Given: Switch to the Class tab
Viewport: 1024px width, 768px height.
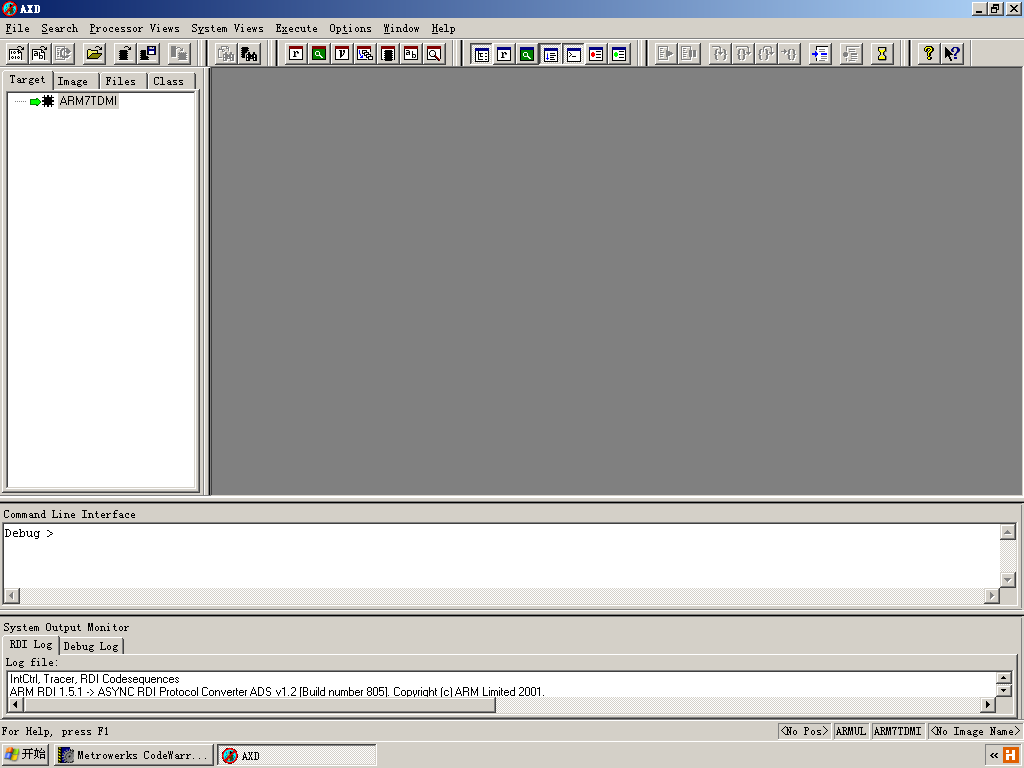Looking at the screenshot, I should click(168, 81).
